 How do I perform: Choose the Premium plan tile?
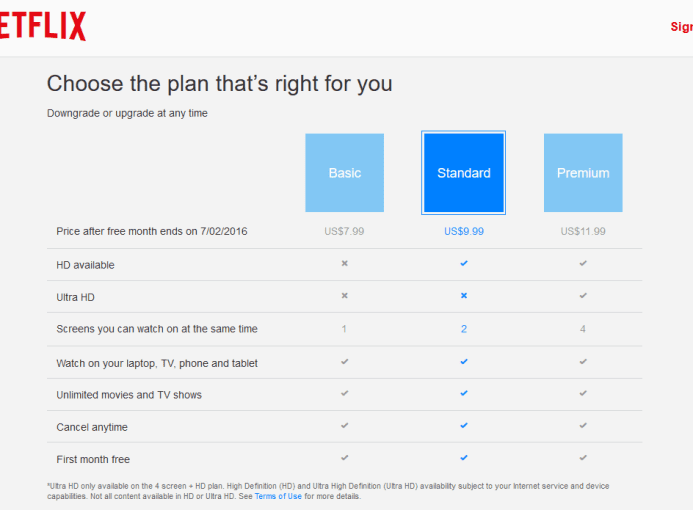[583, 173]
